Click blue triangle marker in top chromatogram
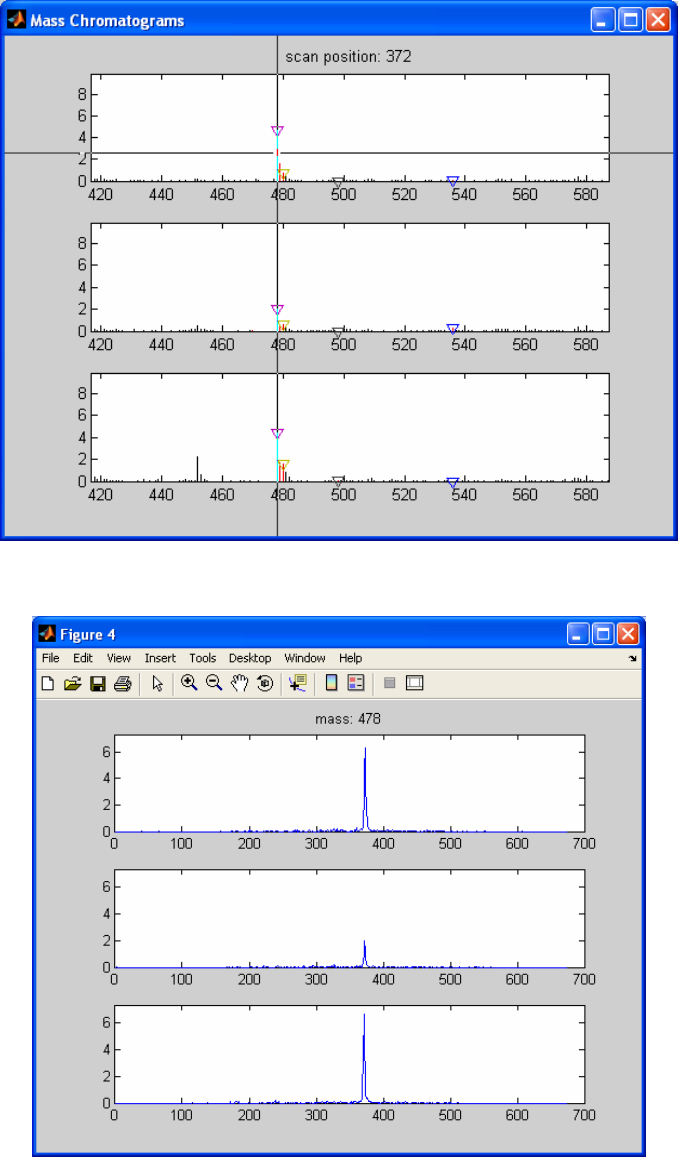 [x=453, y=181]
